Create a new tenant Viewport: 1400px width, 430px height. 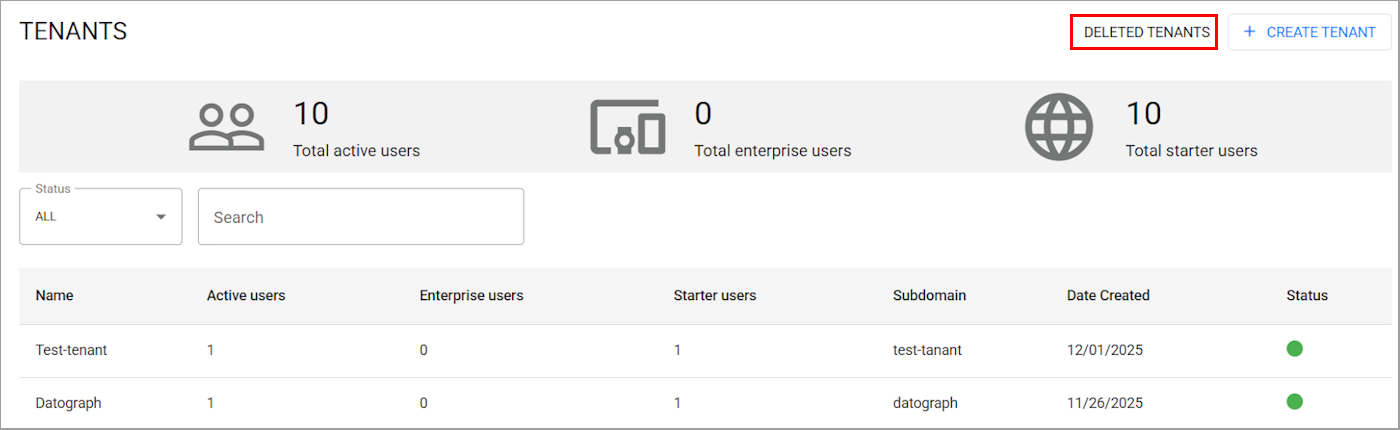(x=1309, y=32)
